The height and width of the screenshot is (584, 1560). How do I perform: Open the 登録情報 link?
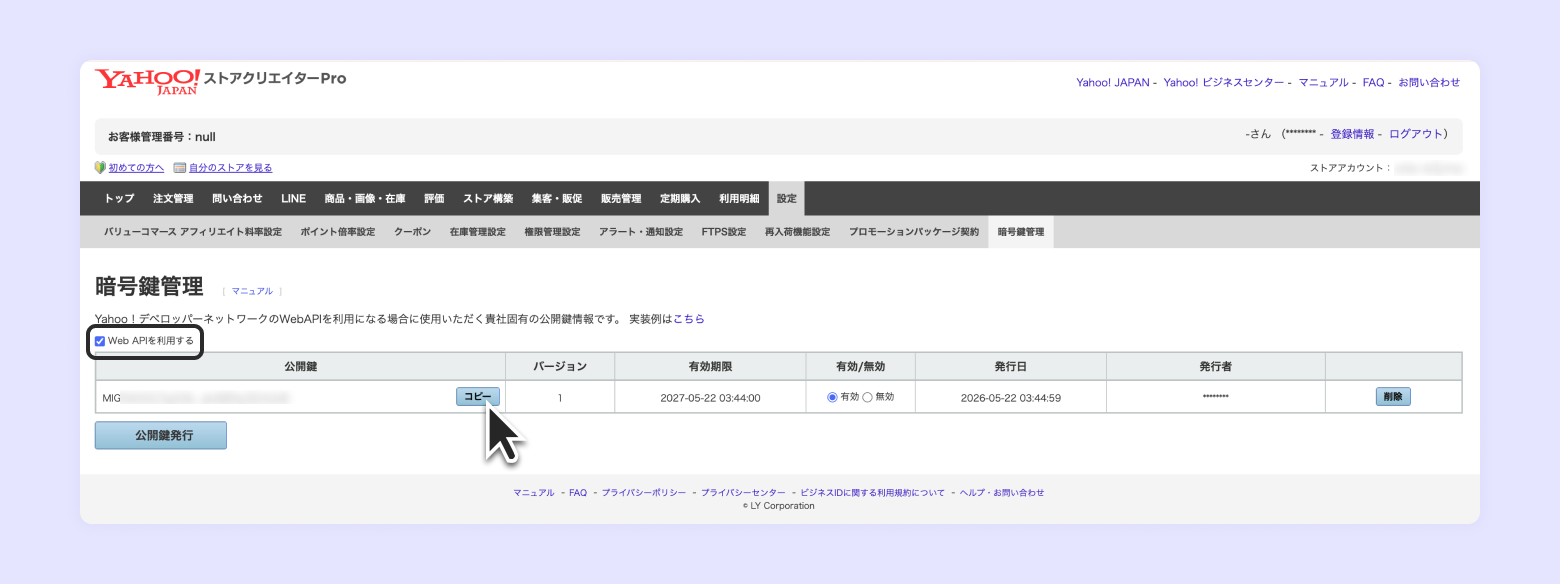pos(1352,134)
